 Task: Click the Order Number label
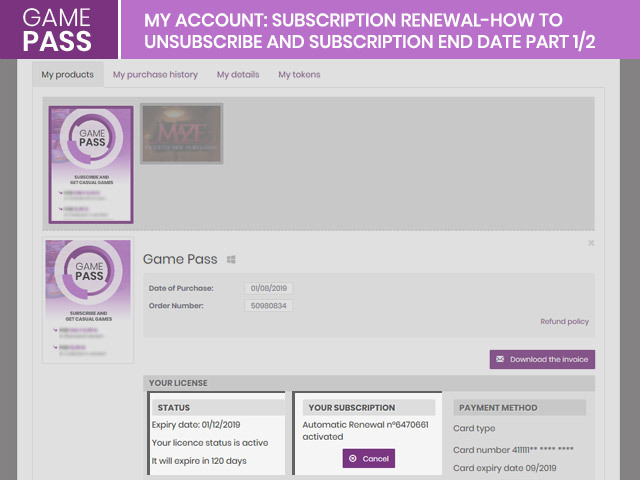(176, 306)
